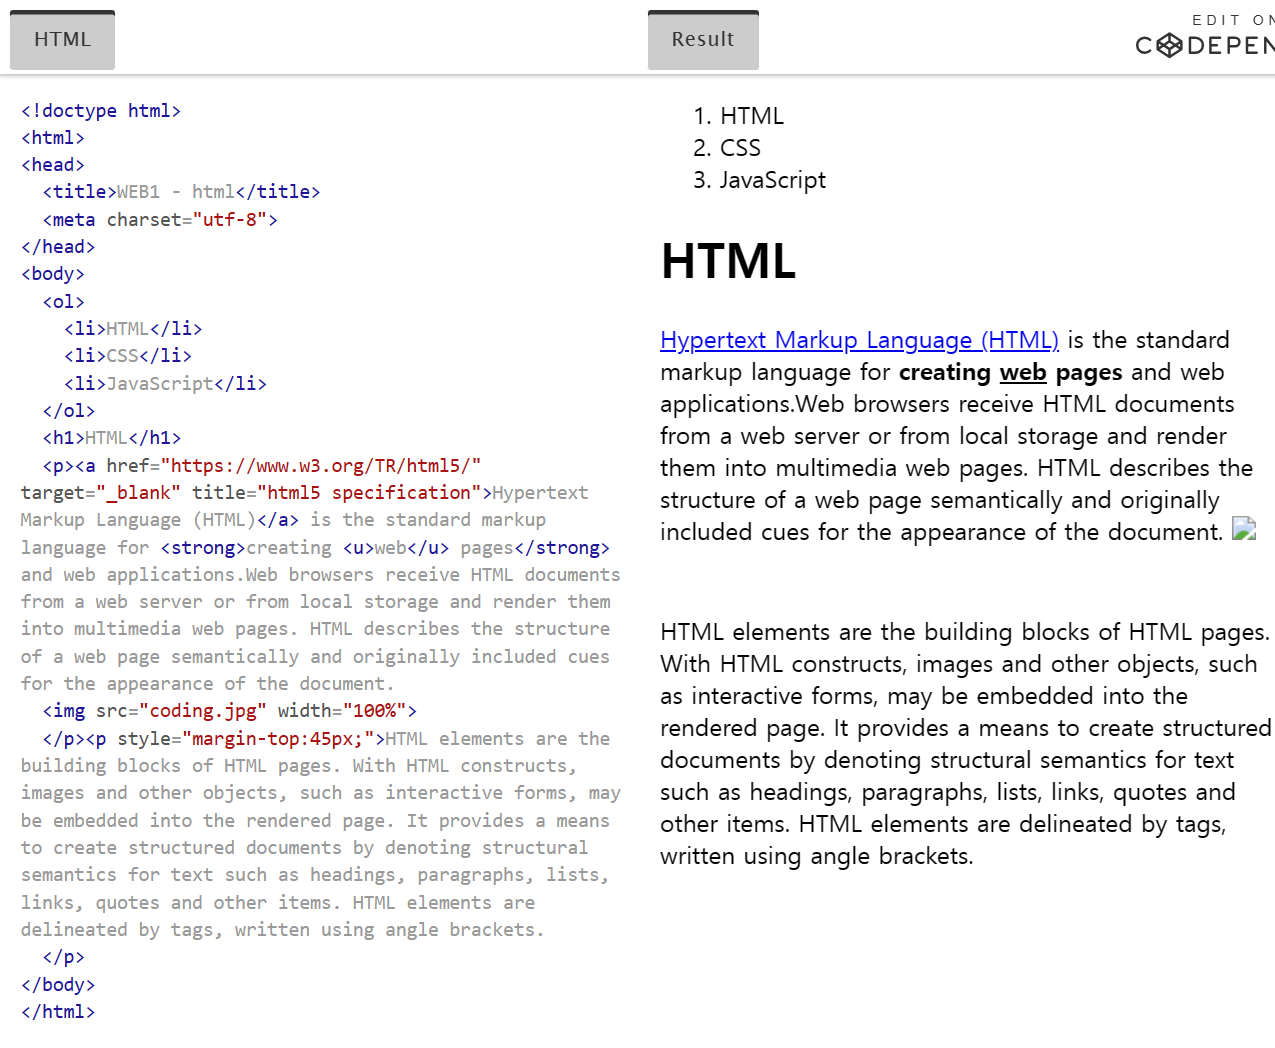This screenshot has height=1048, width=1275.
Task: Select the doctype declaration in the code
Action: point(100,110)
